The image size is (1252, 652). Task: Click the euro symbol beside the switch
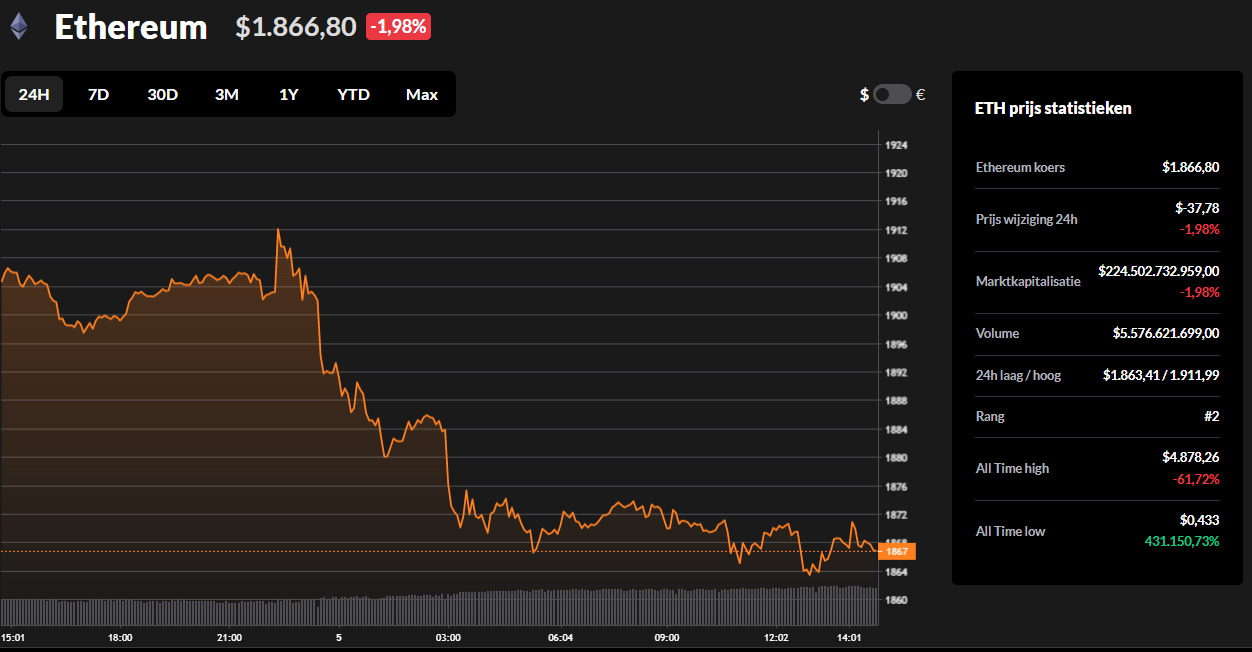pos(920,94)
